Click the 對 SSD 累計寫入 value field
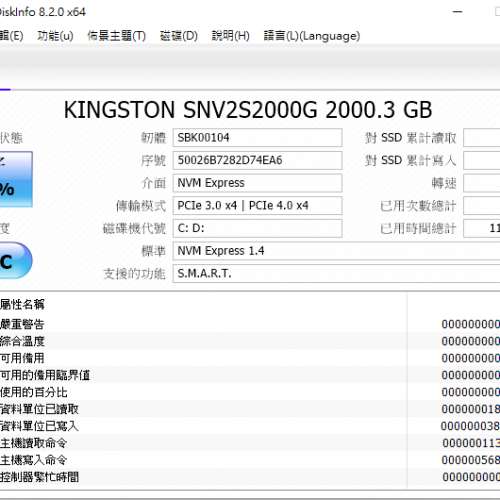 click(482, 160)
